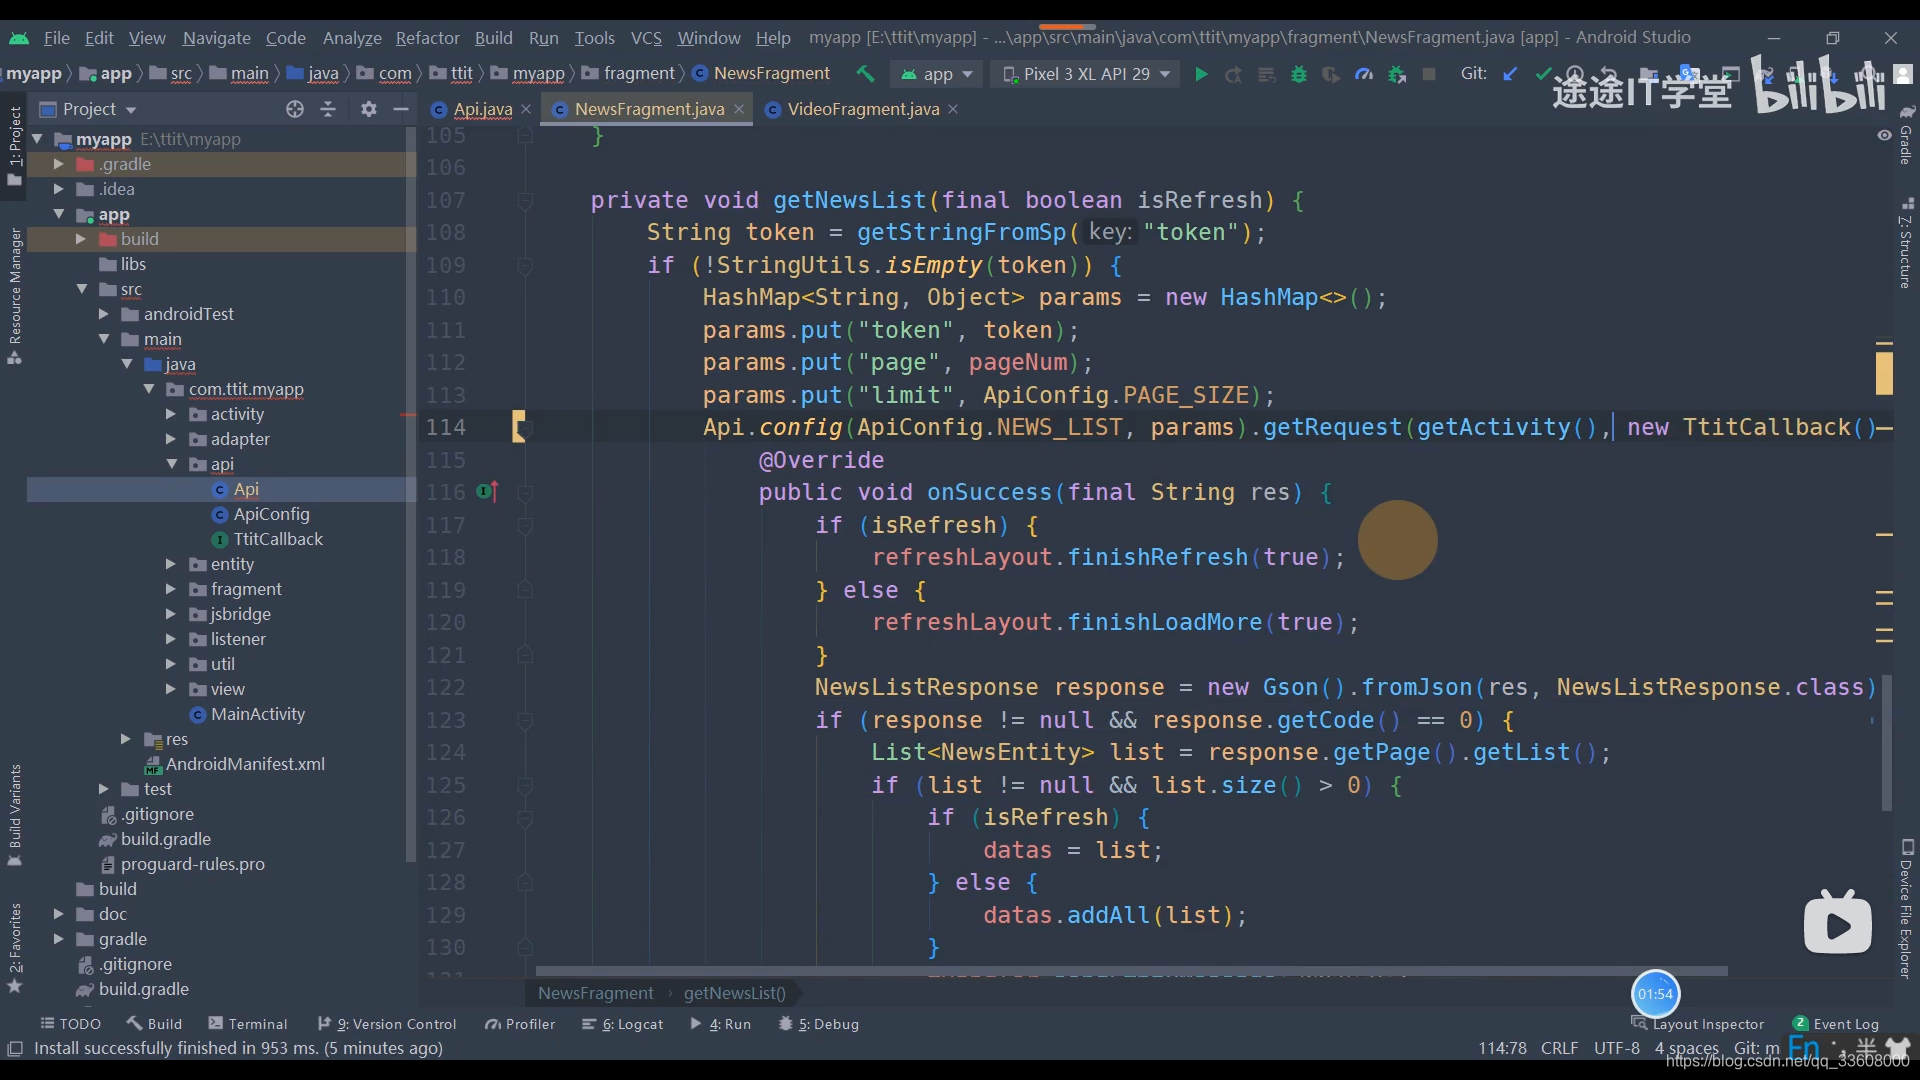The width and height of the screenshot is (1920, 1080).
Task: Open the profiler speedometer icon in toolbar
Action: tap(1364, 74)
